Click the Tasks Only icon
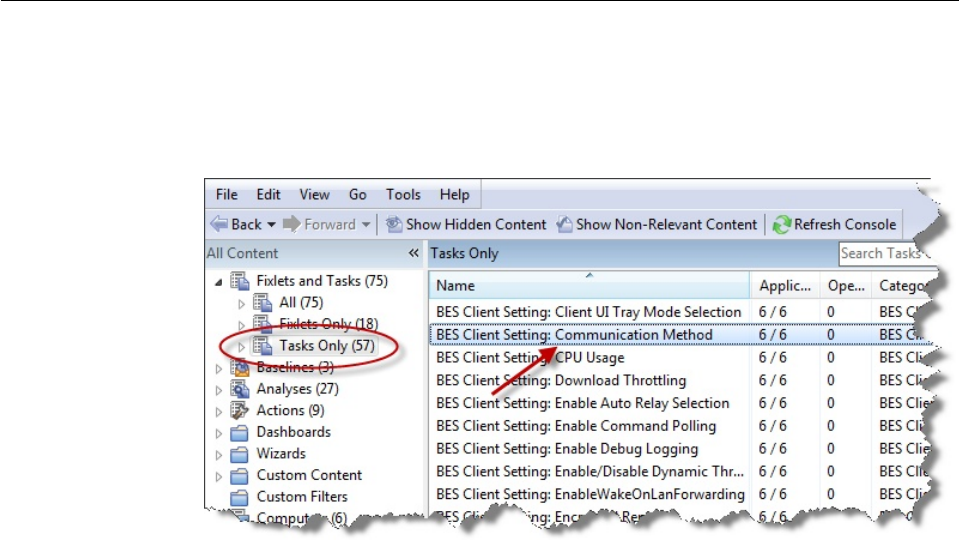 (262, 346)
